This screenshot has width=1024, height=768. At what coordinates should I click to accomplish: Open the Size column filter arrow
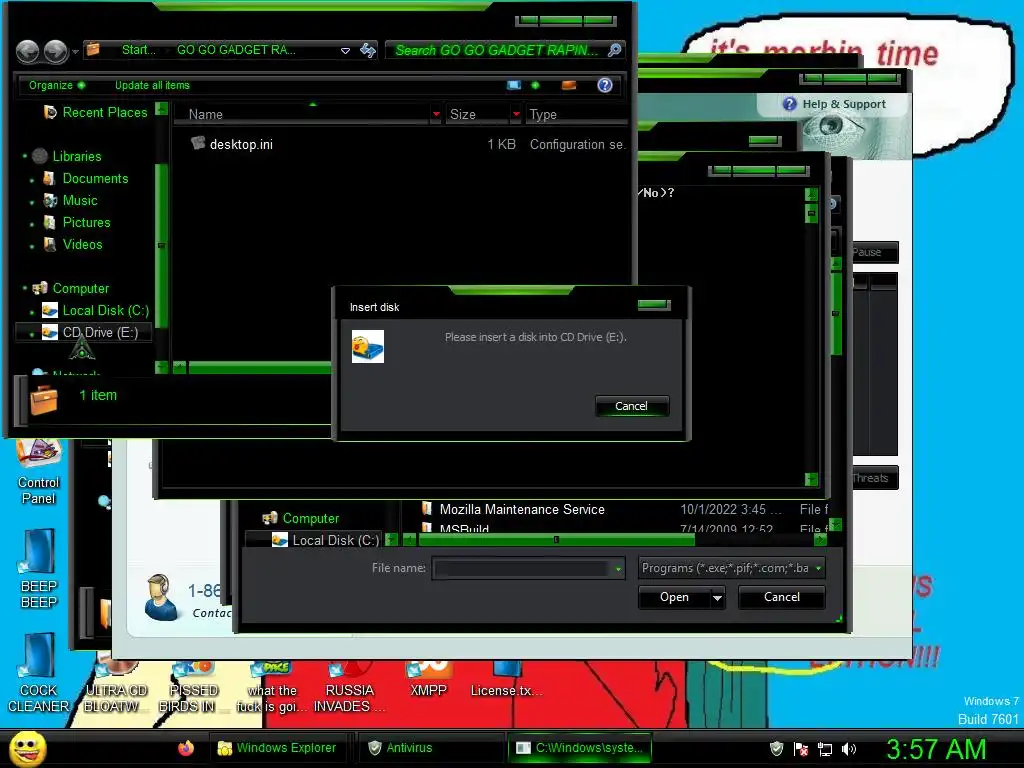pos(517,114)
